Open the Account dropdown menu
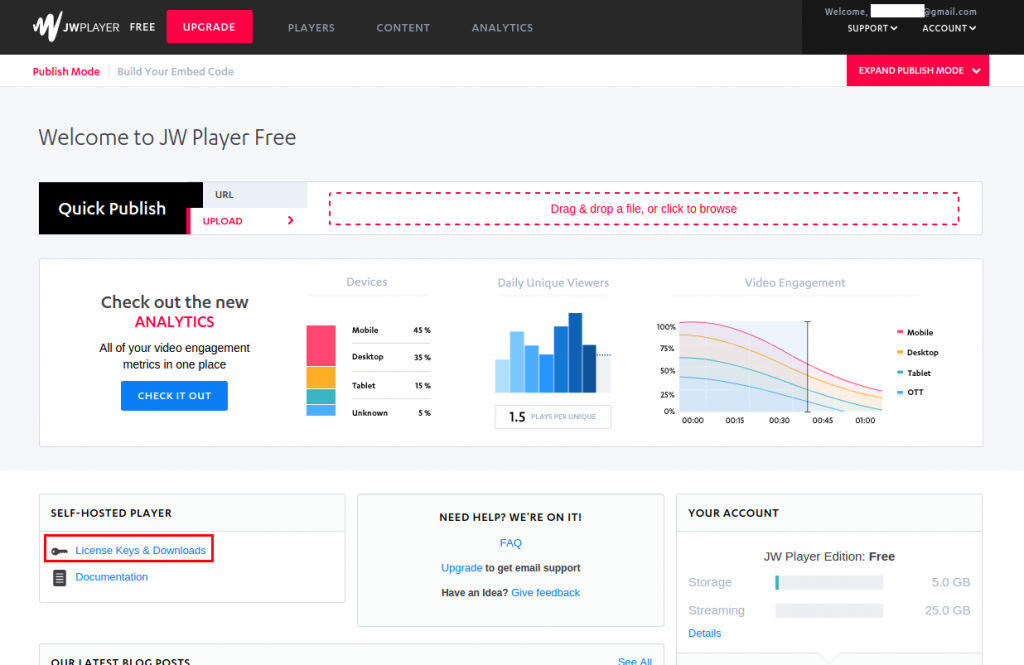This screenshot has width=1024, height=665. pyautogui.click(x=948, y=28)
